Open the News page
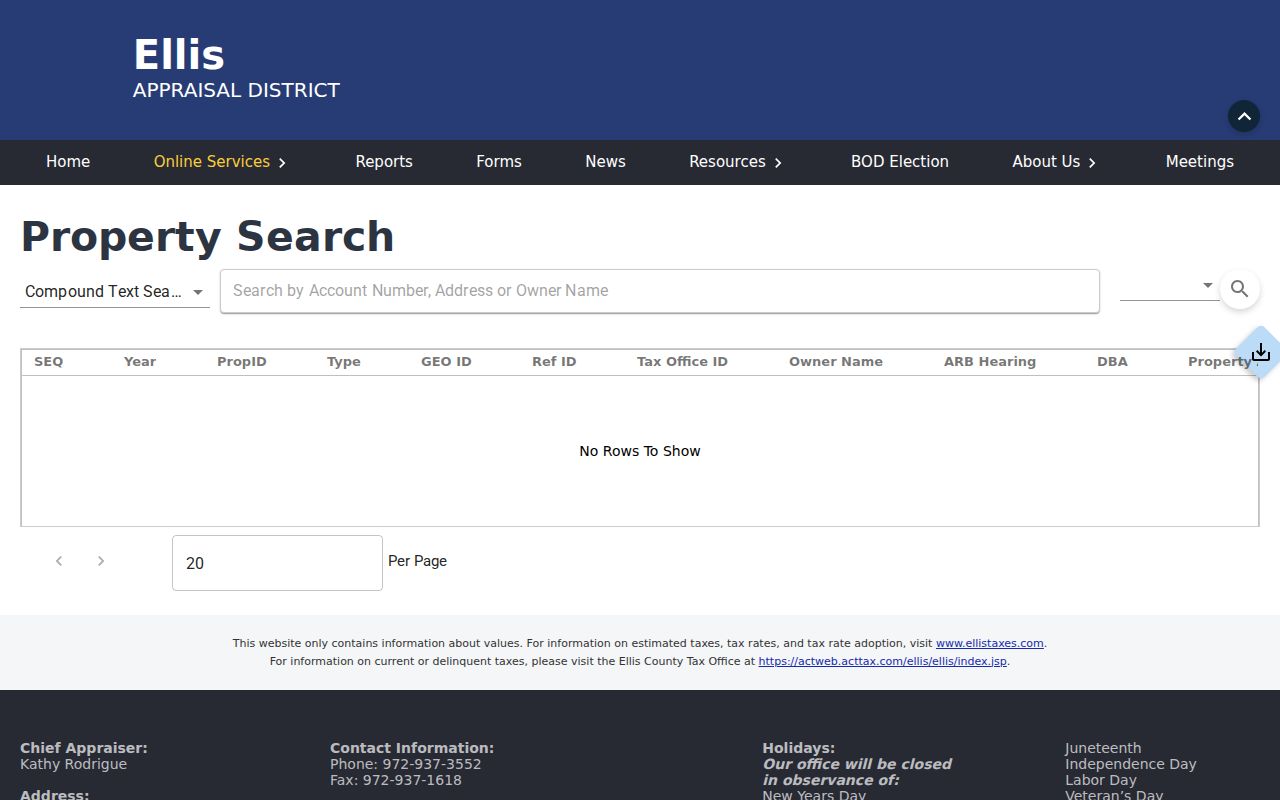This screenshot has height=800, width=1280. coord(605,162)
